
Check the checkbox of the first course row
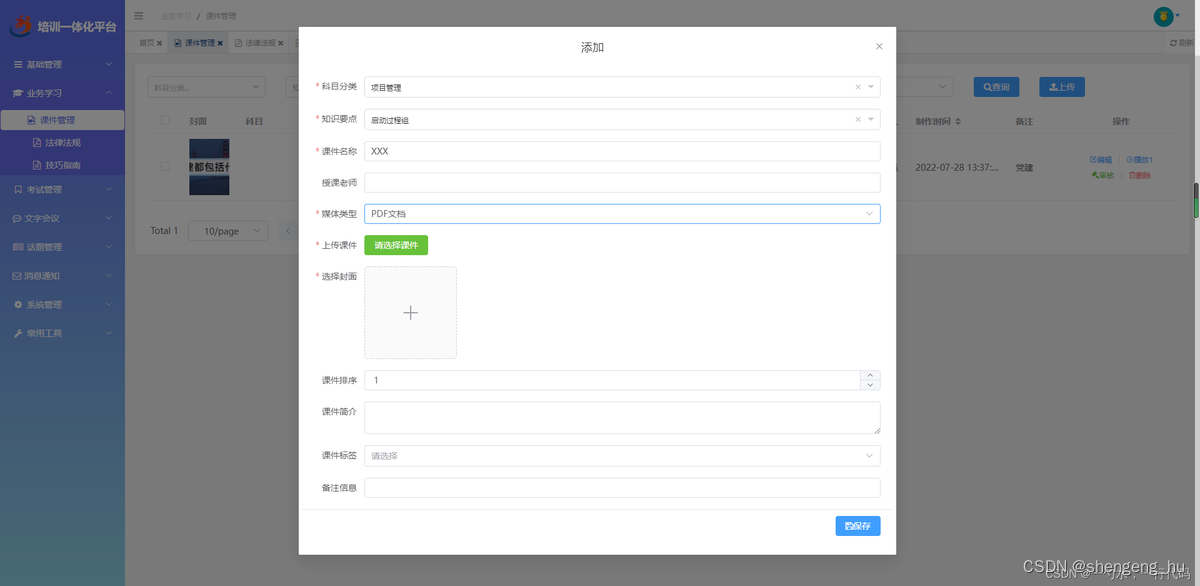[x=165, y=167]
